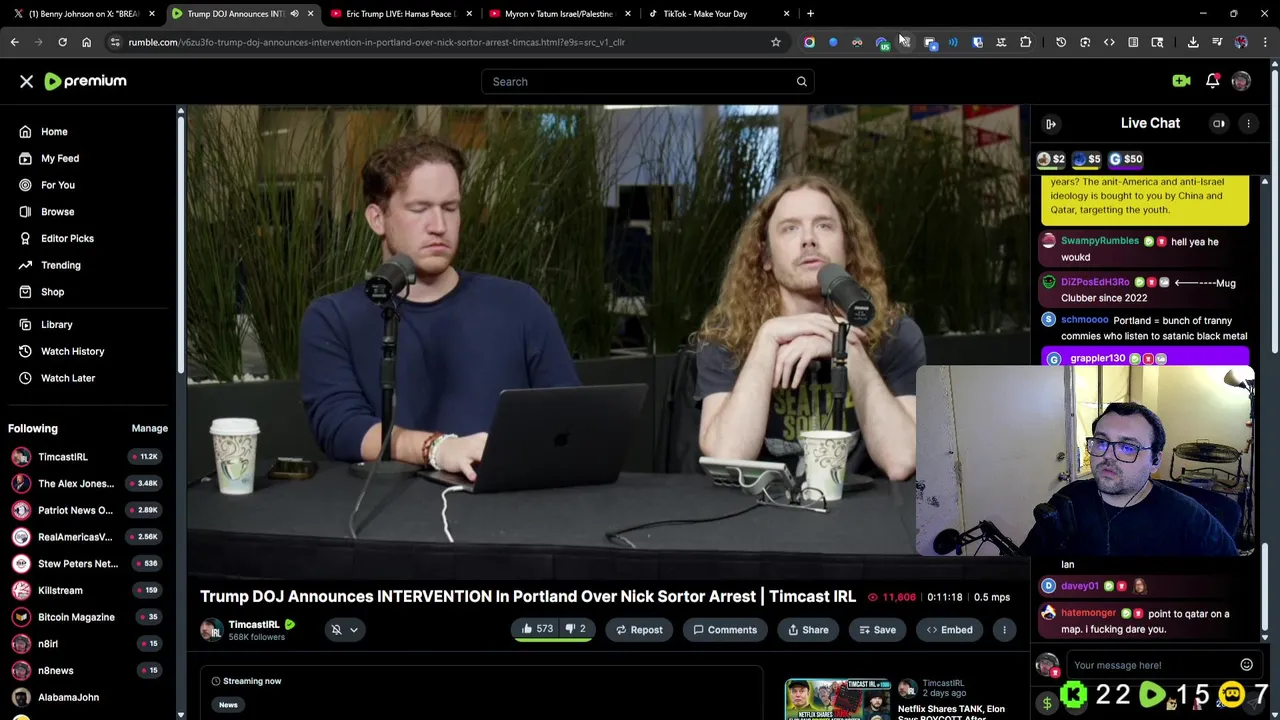Share the video

[808, 630]
